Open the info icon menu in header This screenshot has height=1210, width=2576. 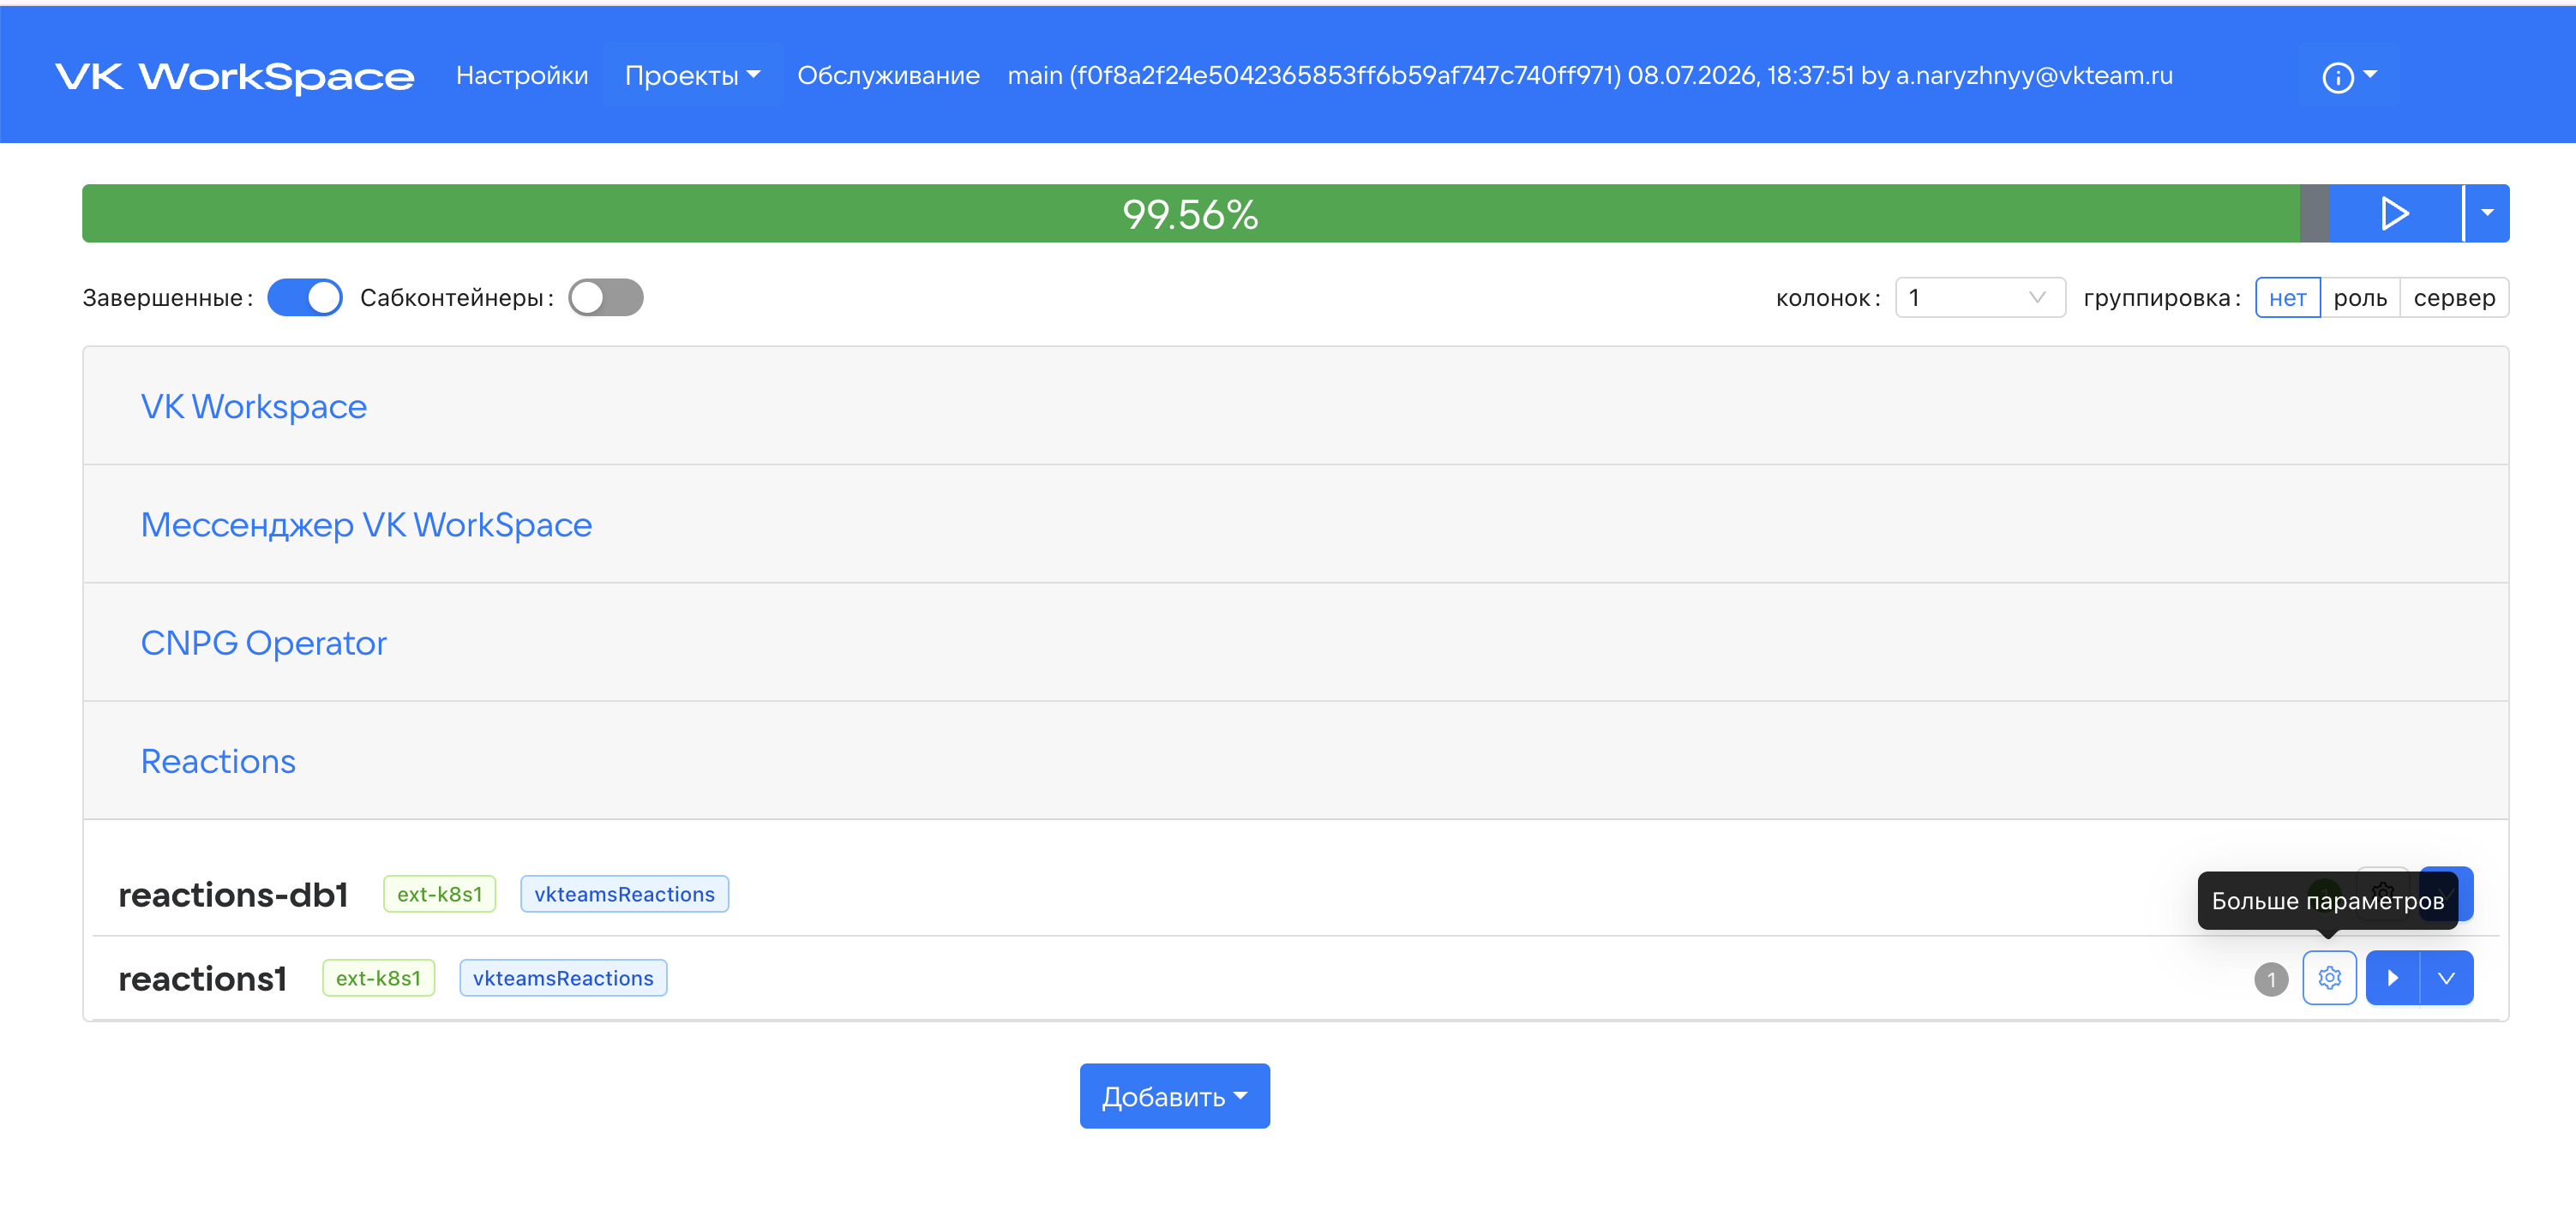pos(2348,76)
